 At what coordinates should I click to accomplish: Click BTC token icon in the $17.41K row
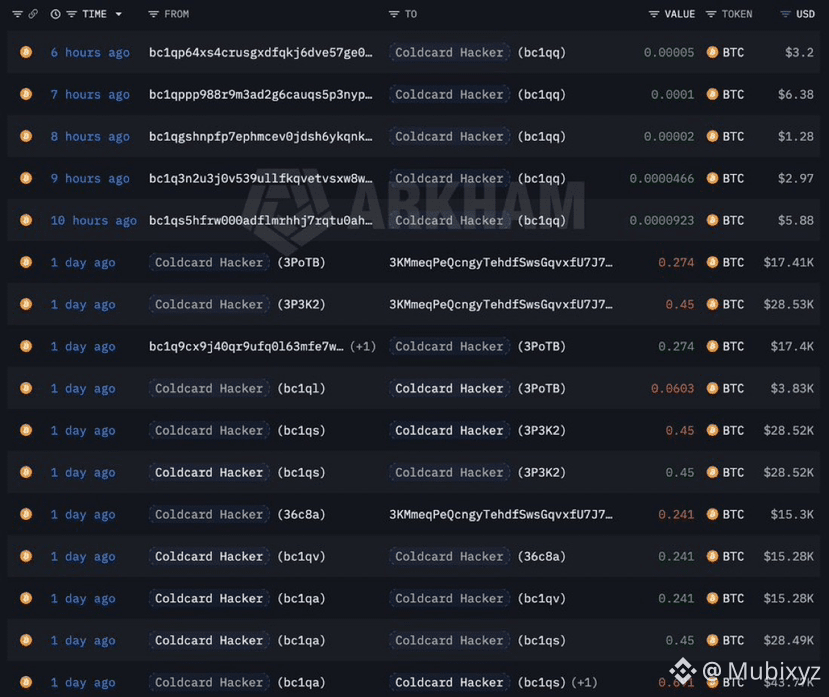click(712, 262)
